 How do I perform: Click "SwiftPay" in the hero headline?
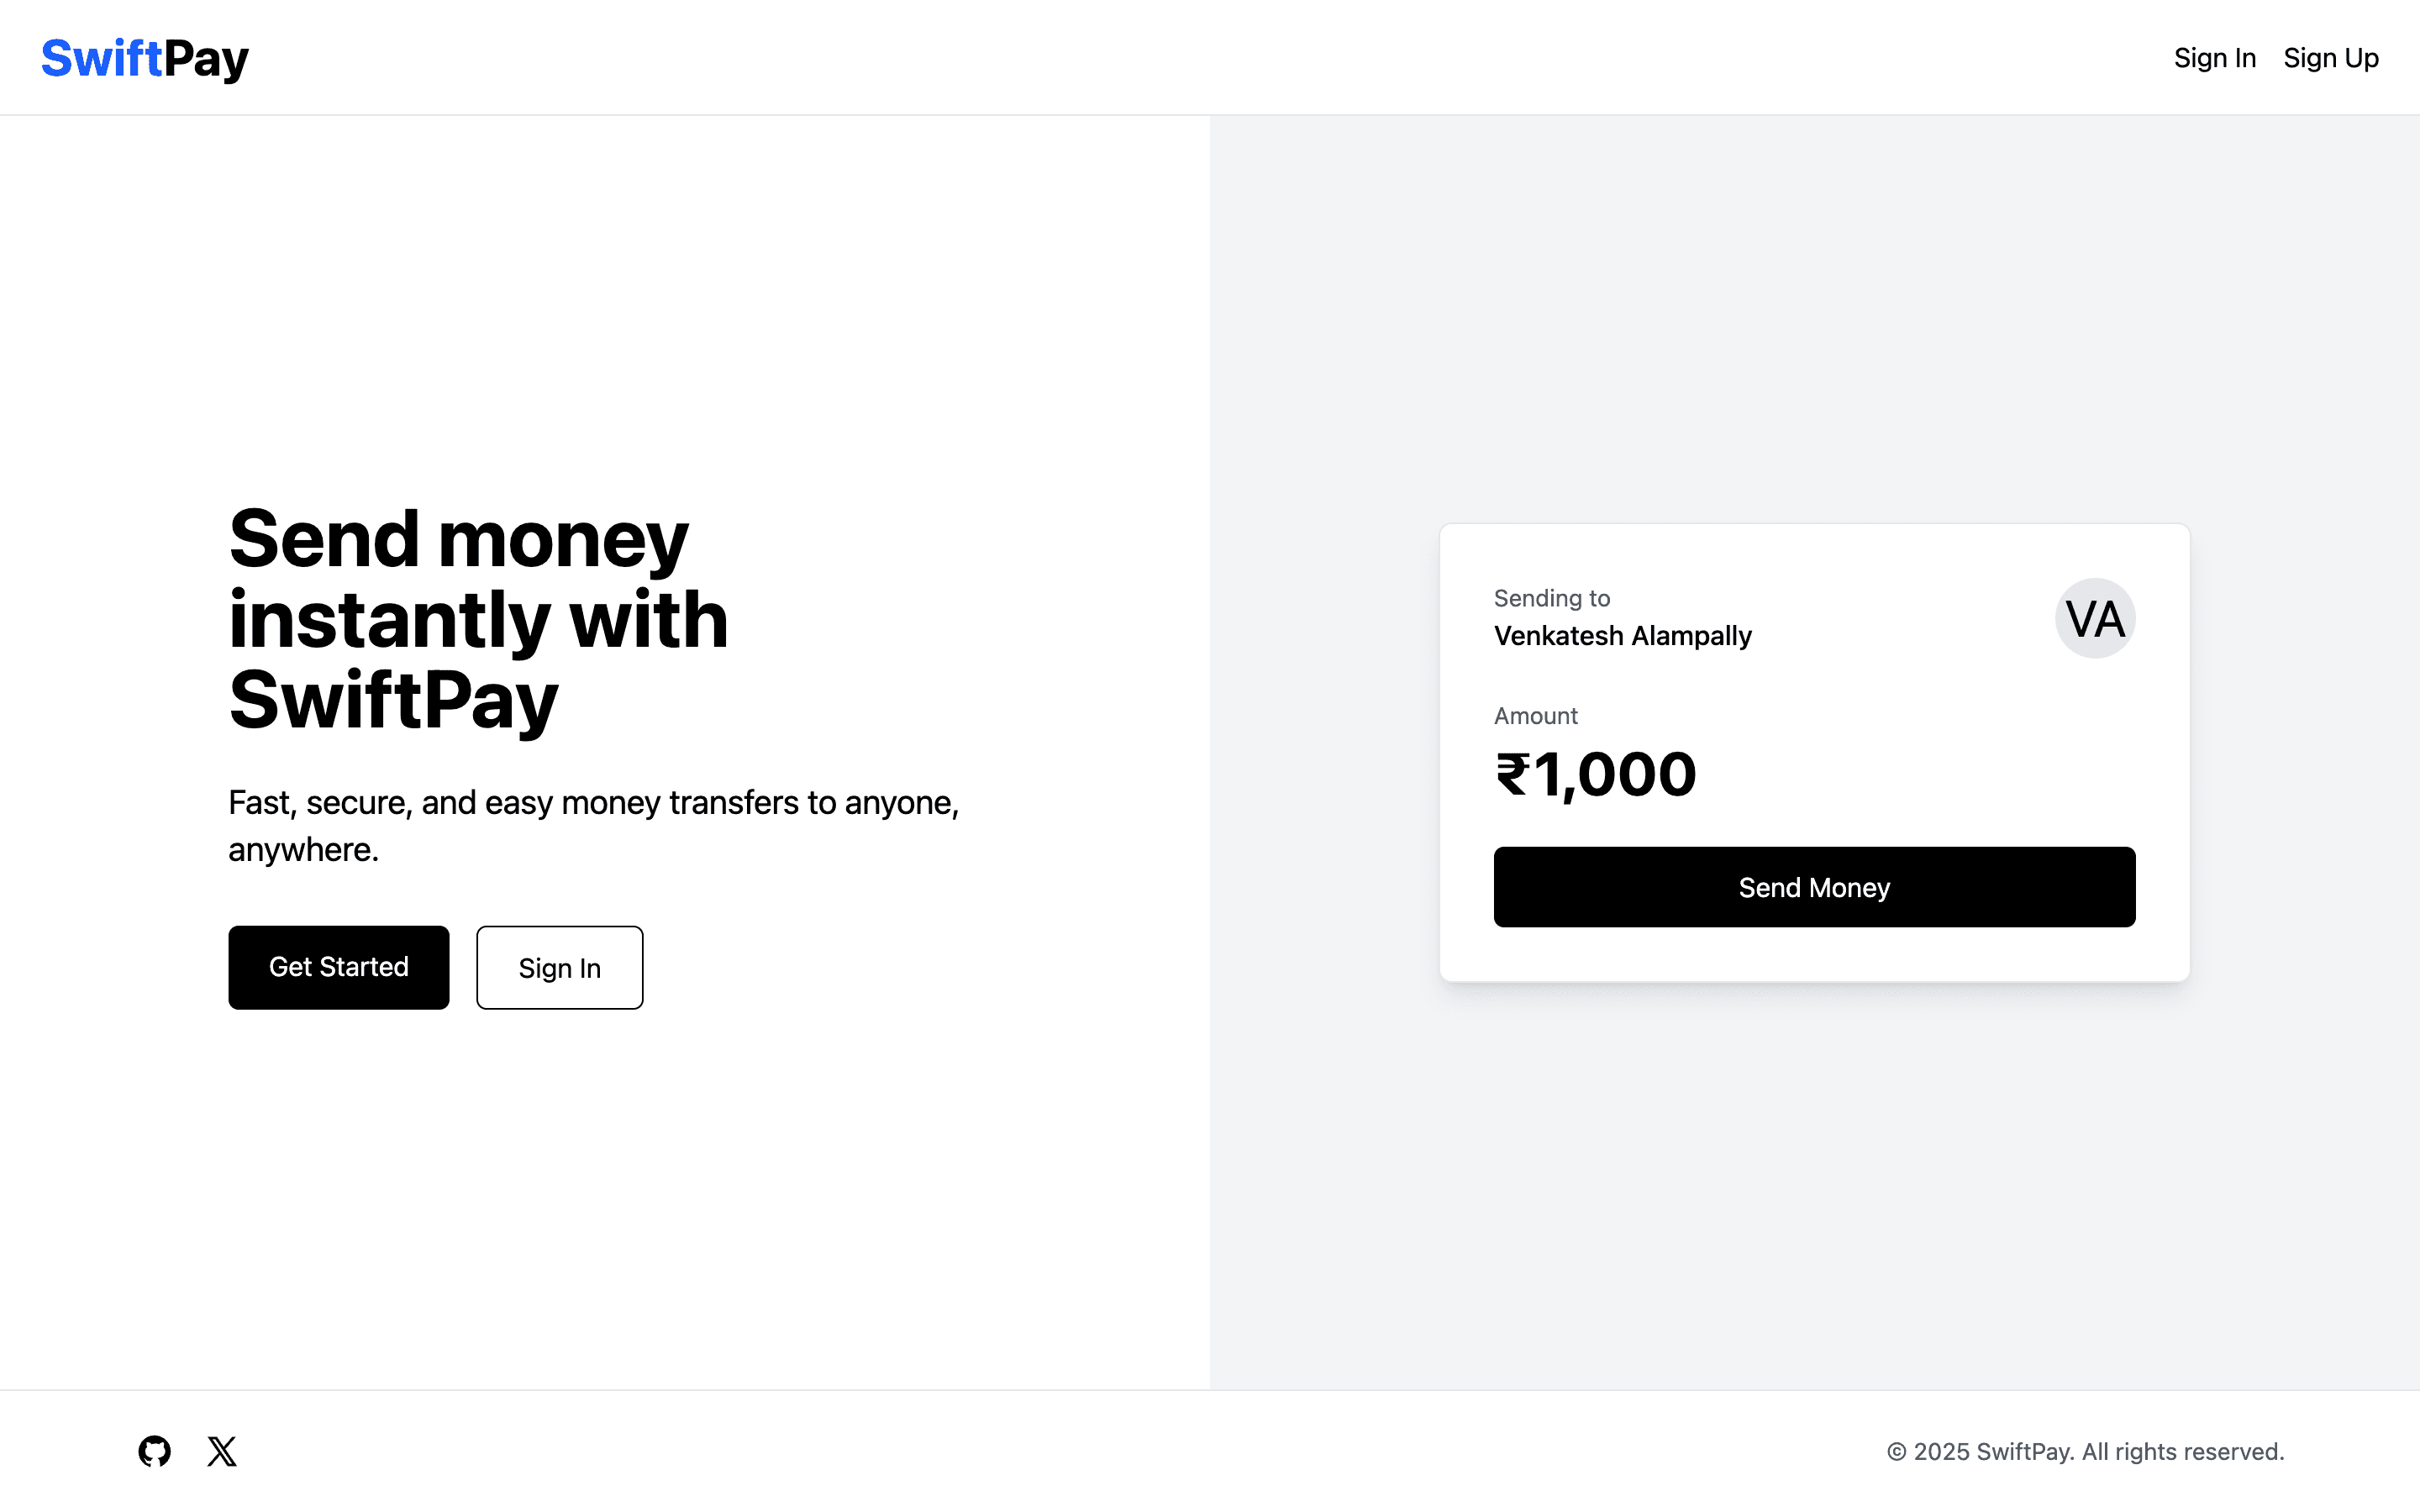point(393,700)
